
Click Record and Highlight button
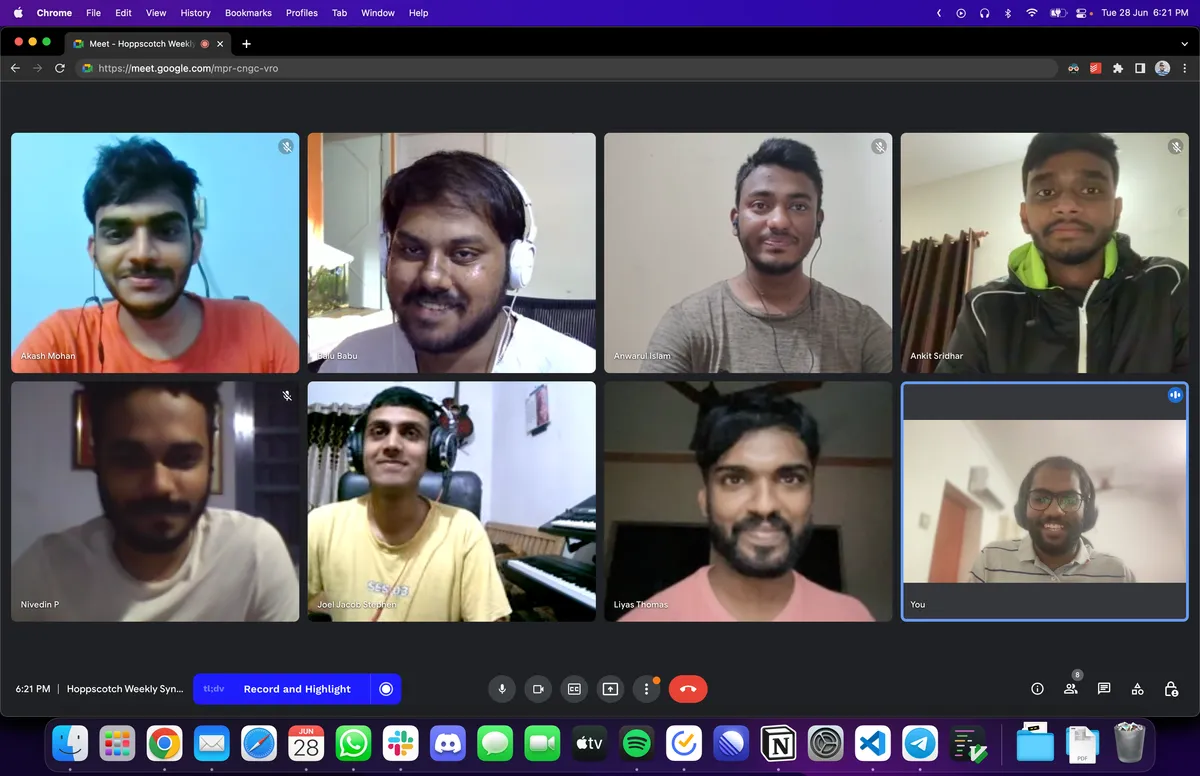pos(297,689)
